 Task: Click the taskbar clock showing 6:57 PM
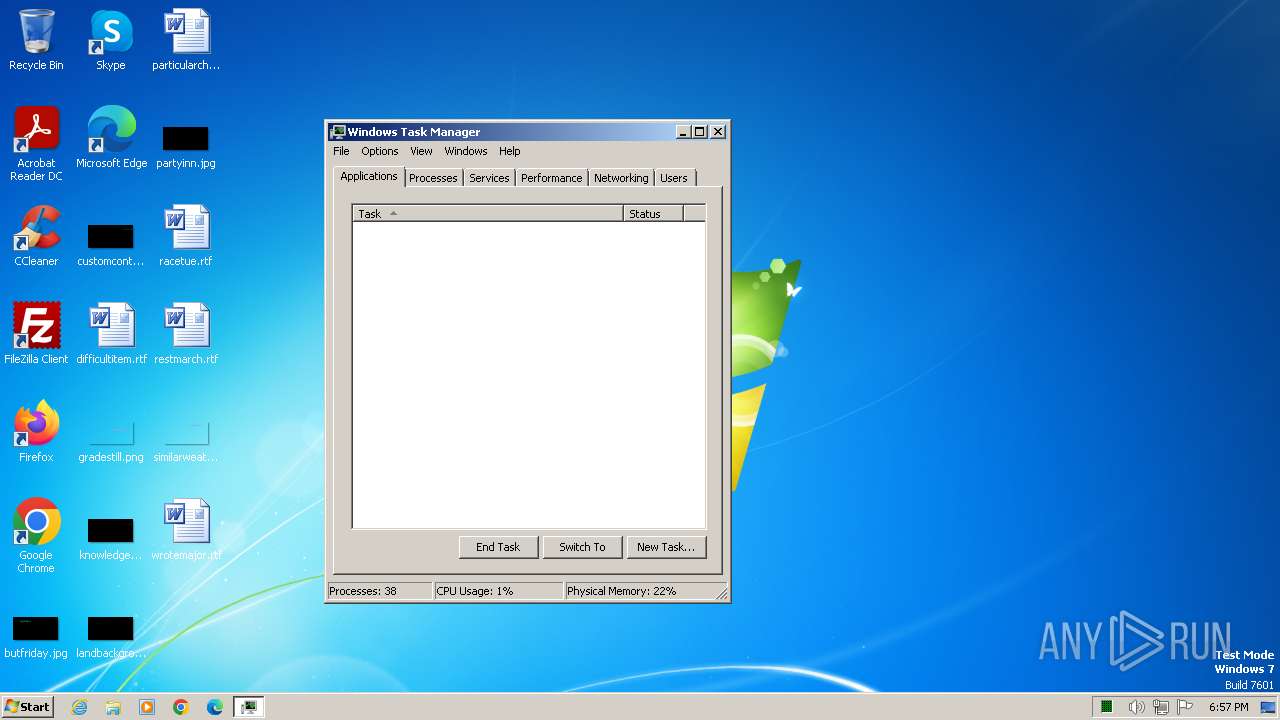coord(1228,707)
